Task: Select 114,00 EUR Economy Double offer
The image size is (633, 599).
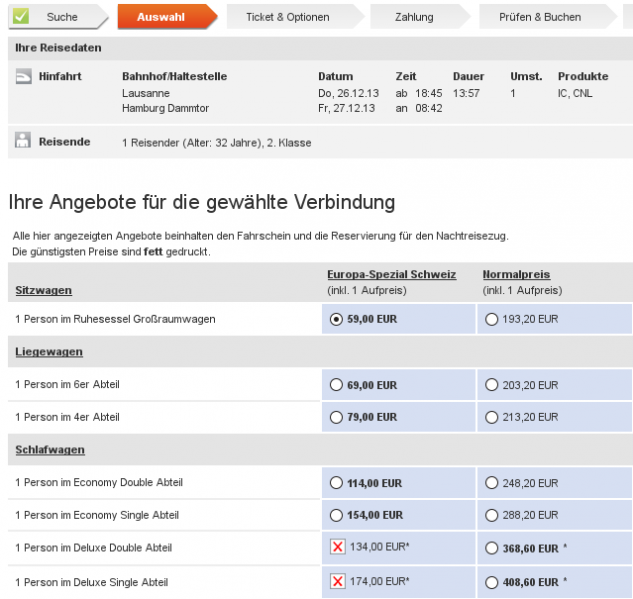Action: pos(336,483)
